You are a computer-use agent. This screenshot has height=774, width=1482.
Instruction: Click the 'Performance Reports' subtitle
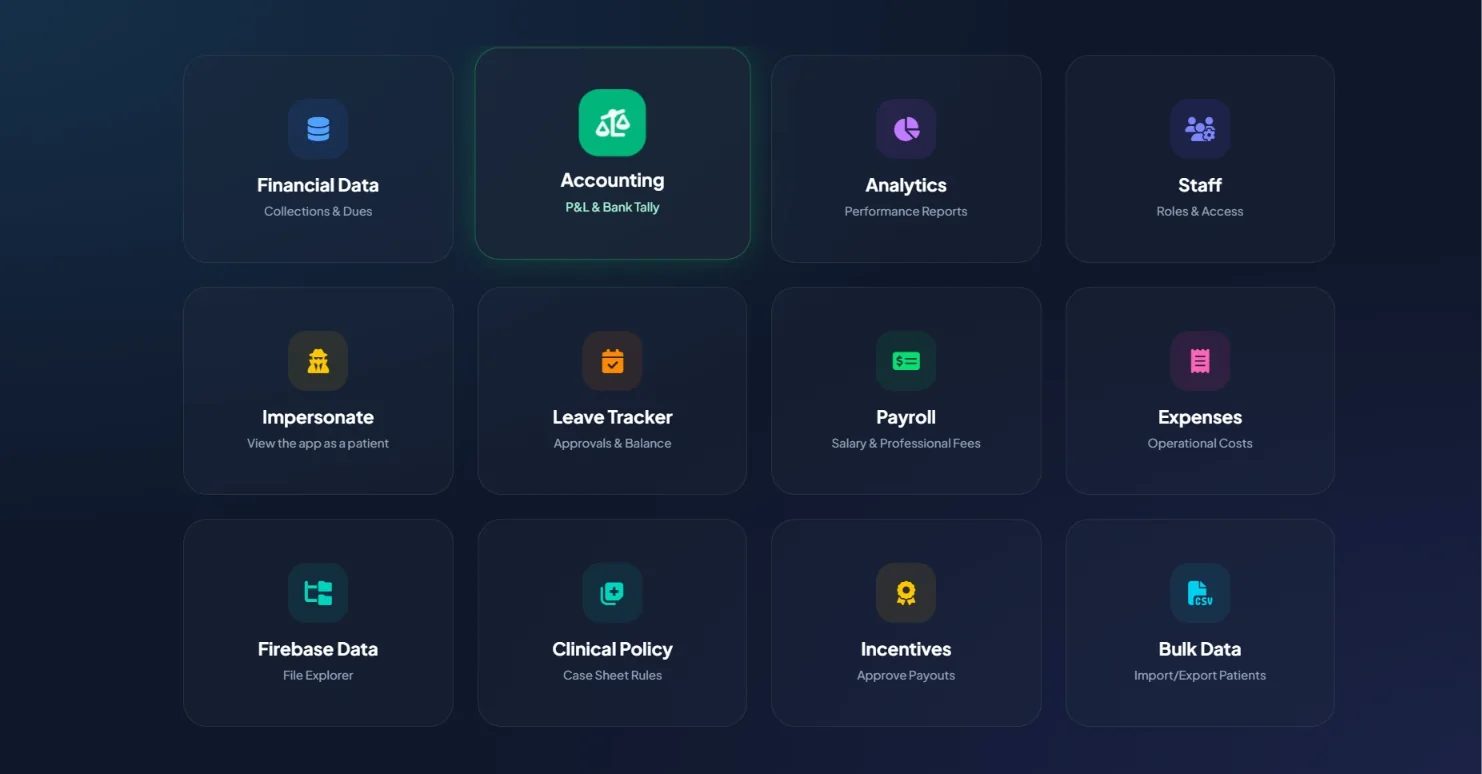906,211
